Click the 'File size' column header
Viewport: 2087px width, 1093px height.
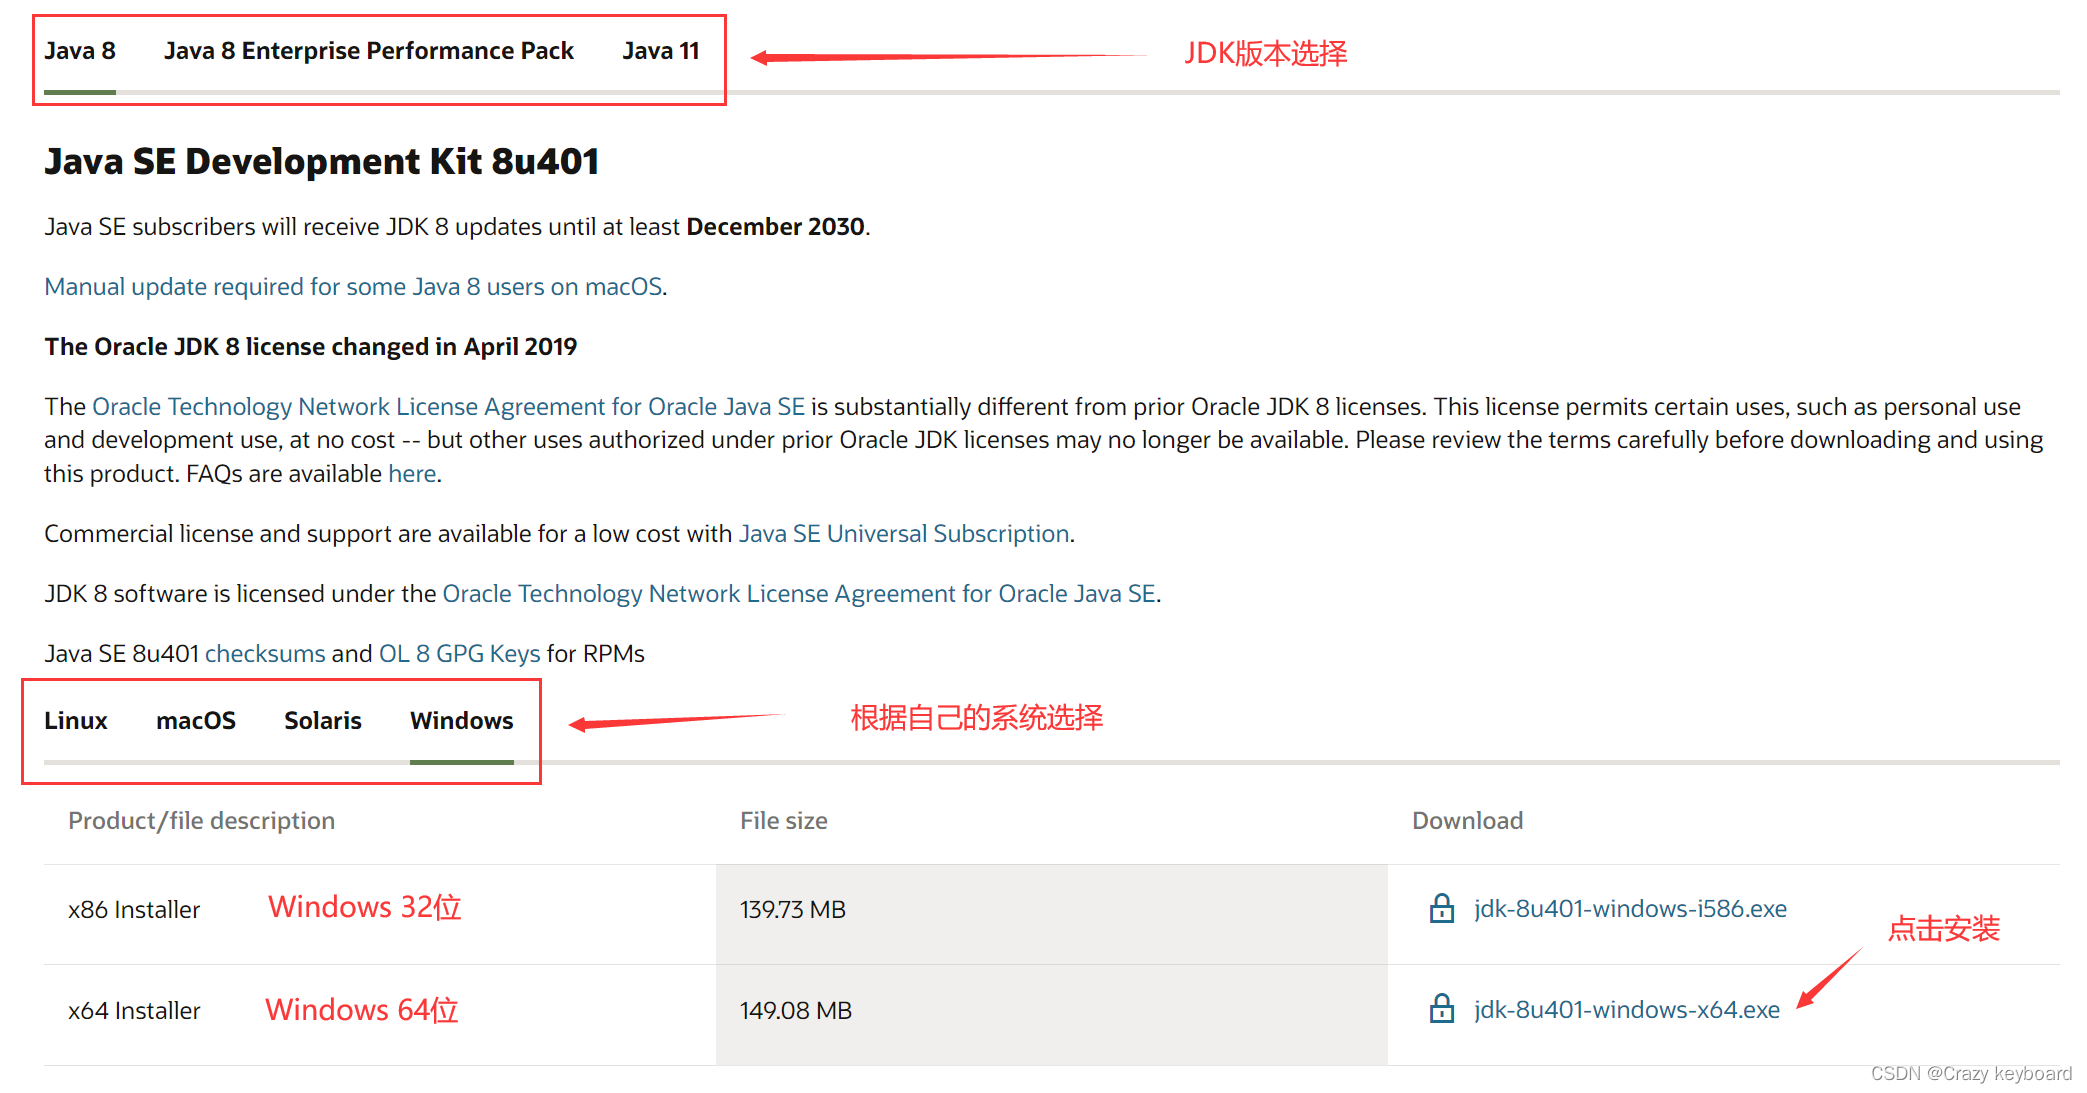784,821
